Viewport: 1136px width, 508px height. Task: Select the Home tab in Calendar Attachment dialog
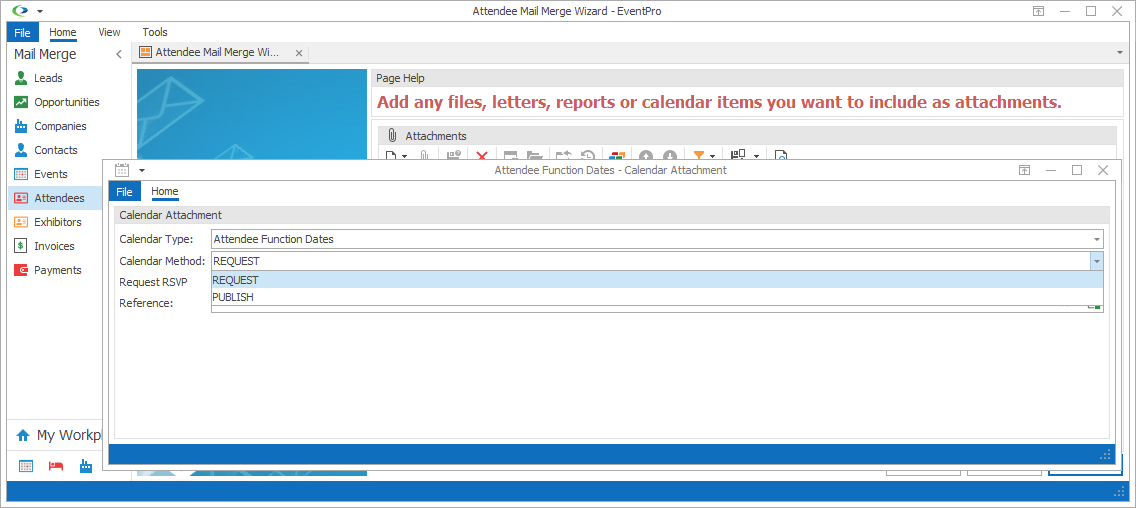tap(164, 191)
